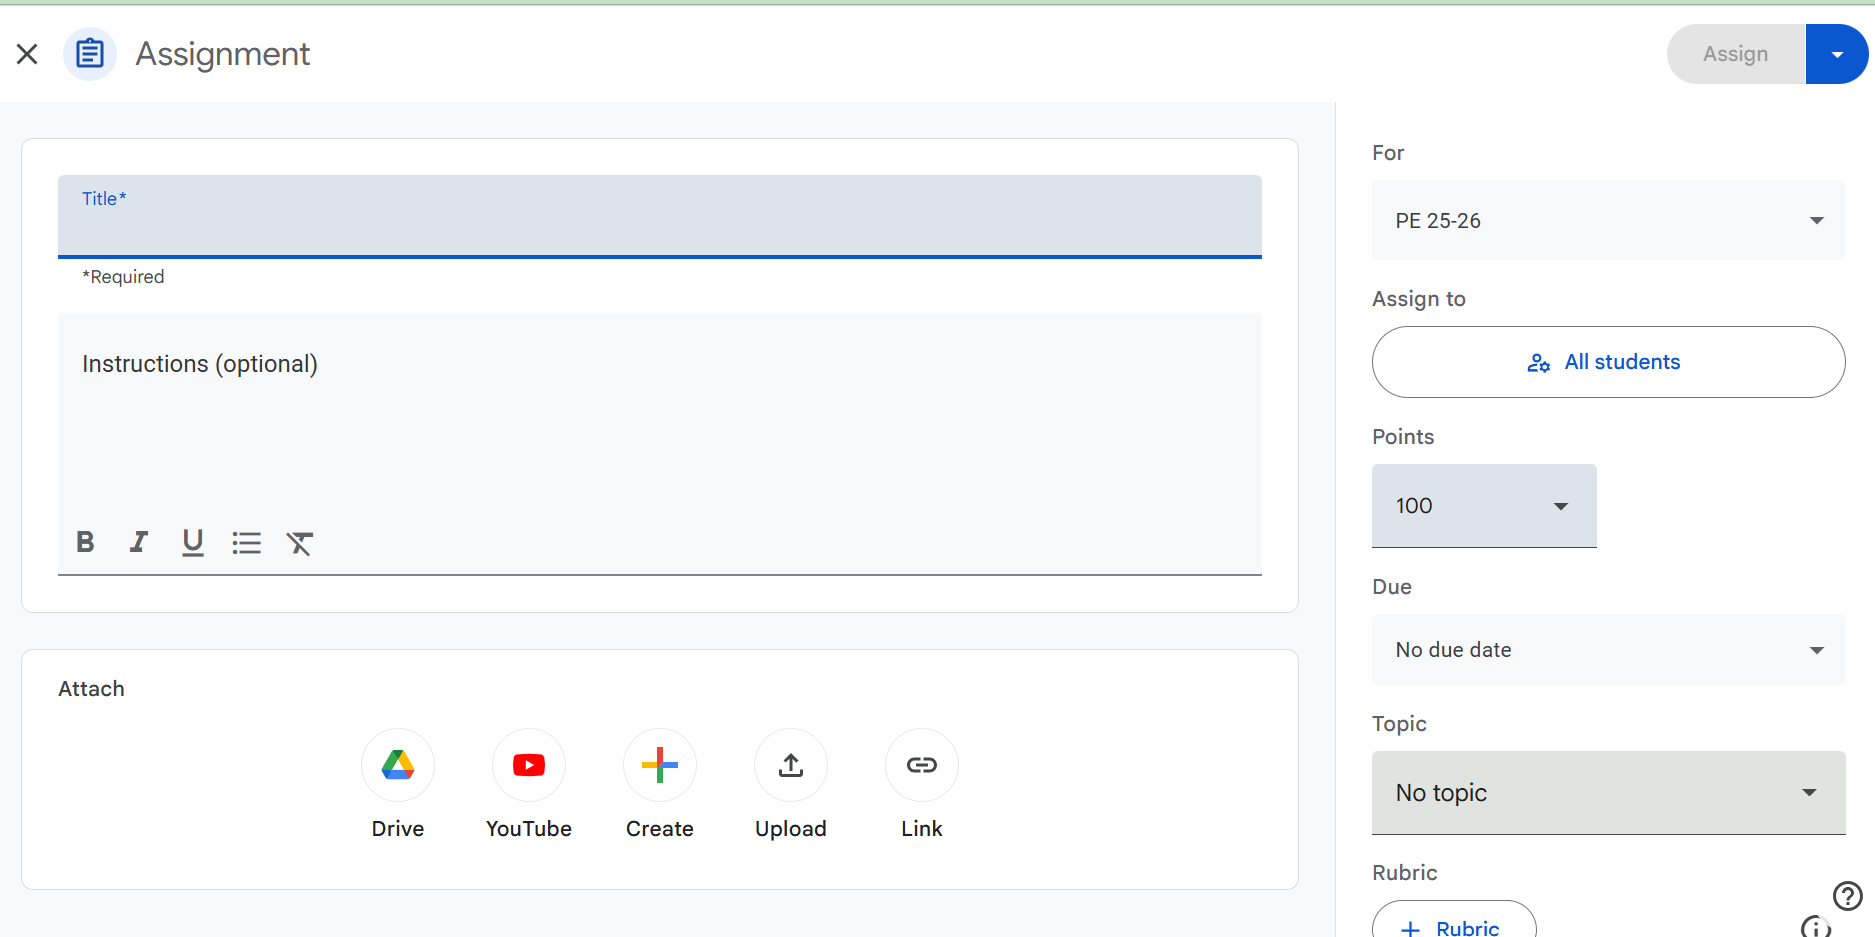The image size is (1875, 937).
Task: Click the remove formatting icon
Action: [x=300, y=542]
